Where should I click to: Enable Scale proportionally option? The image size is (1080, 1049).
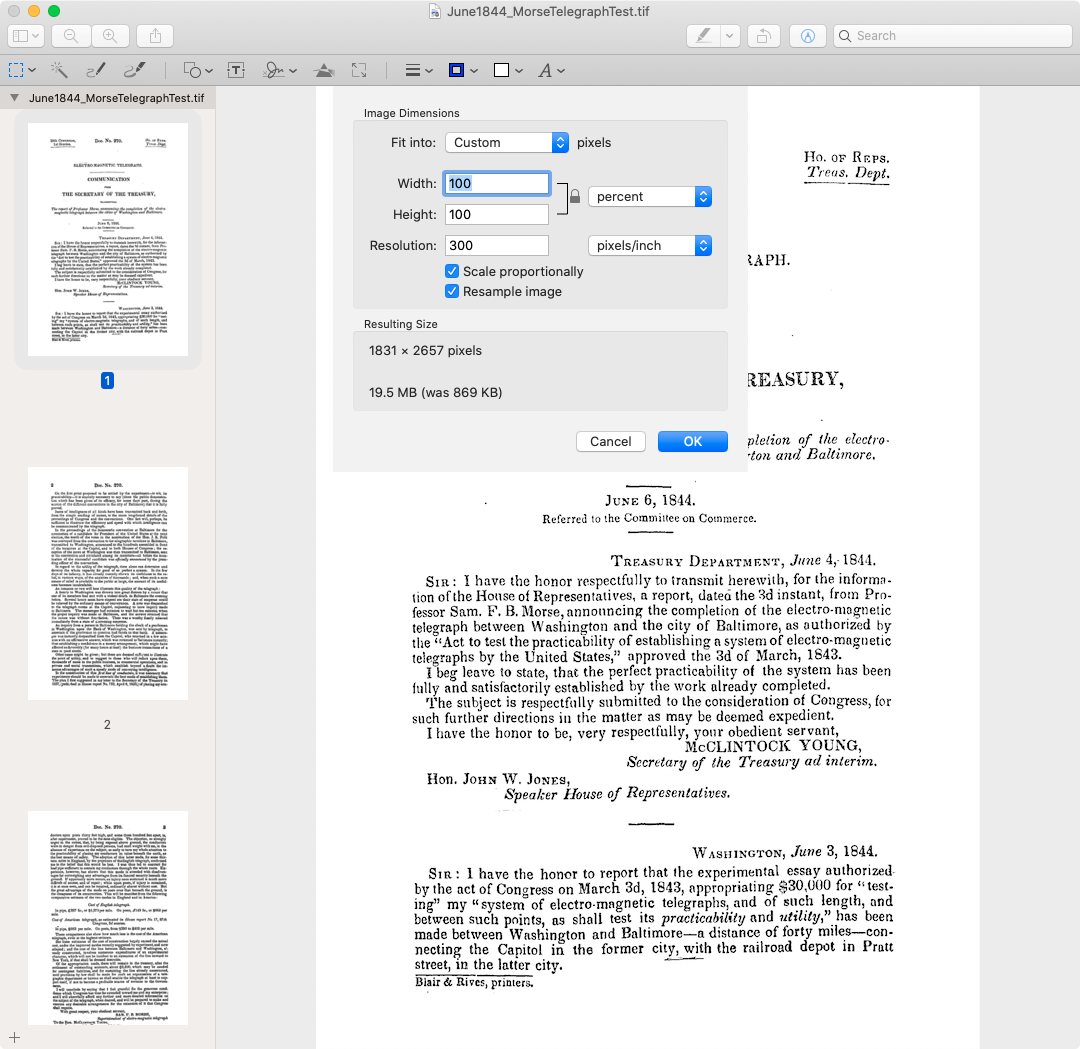[452, 271]
